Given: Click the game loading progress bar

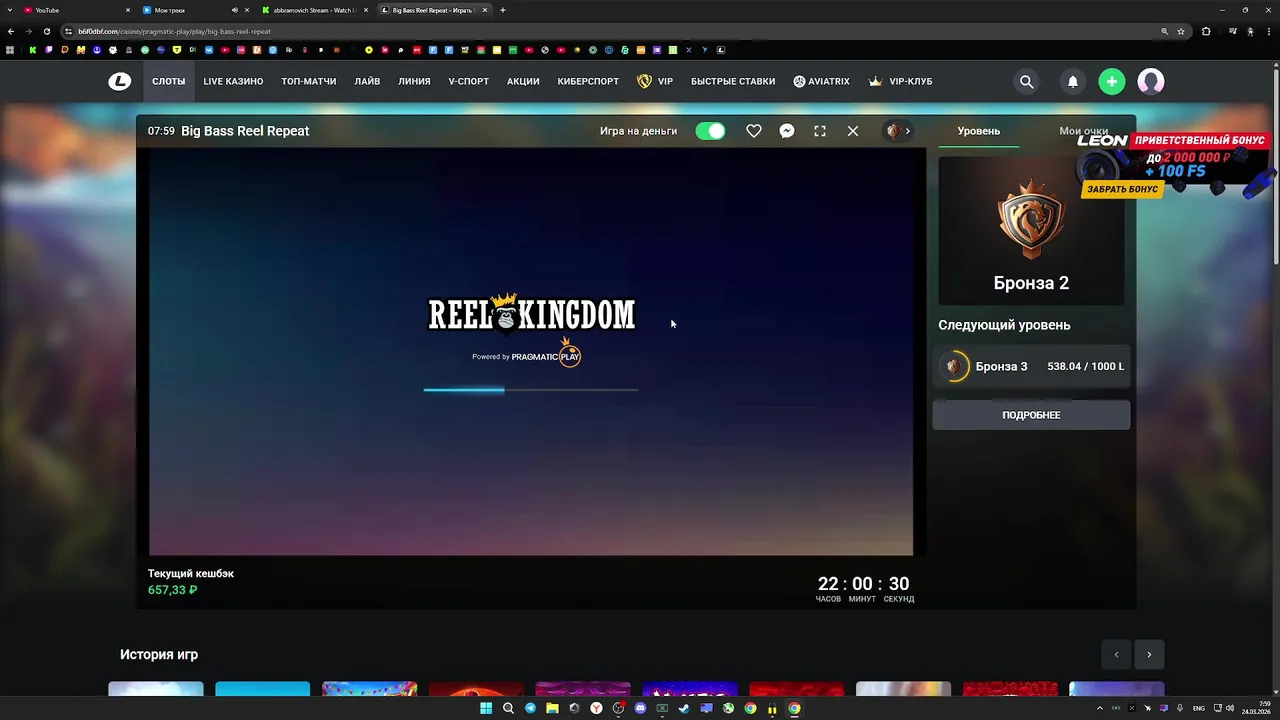Looking at the screenshot, I should 531,390.
